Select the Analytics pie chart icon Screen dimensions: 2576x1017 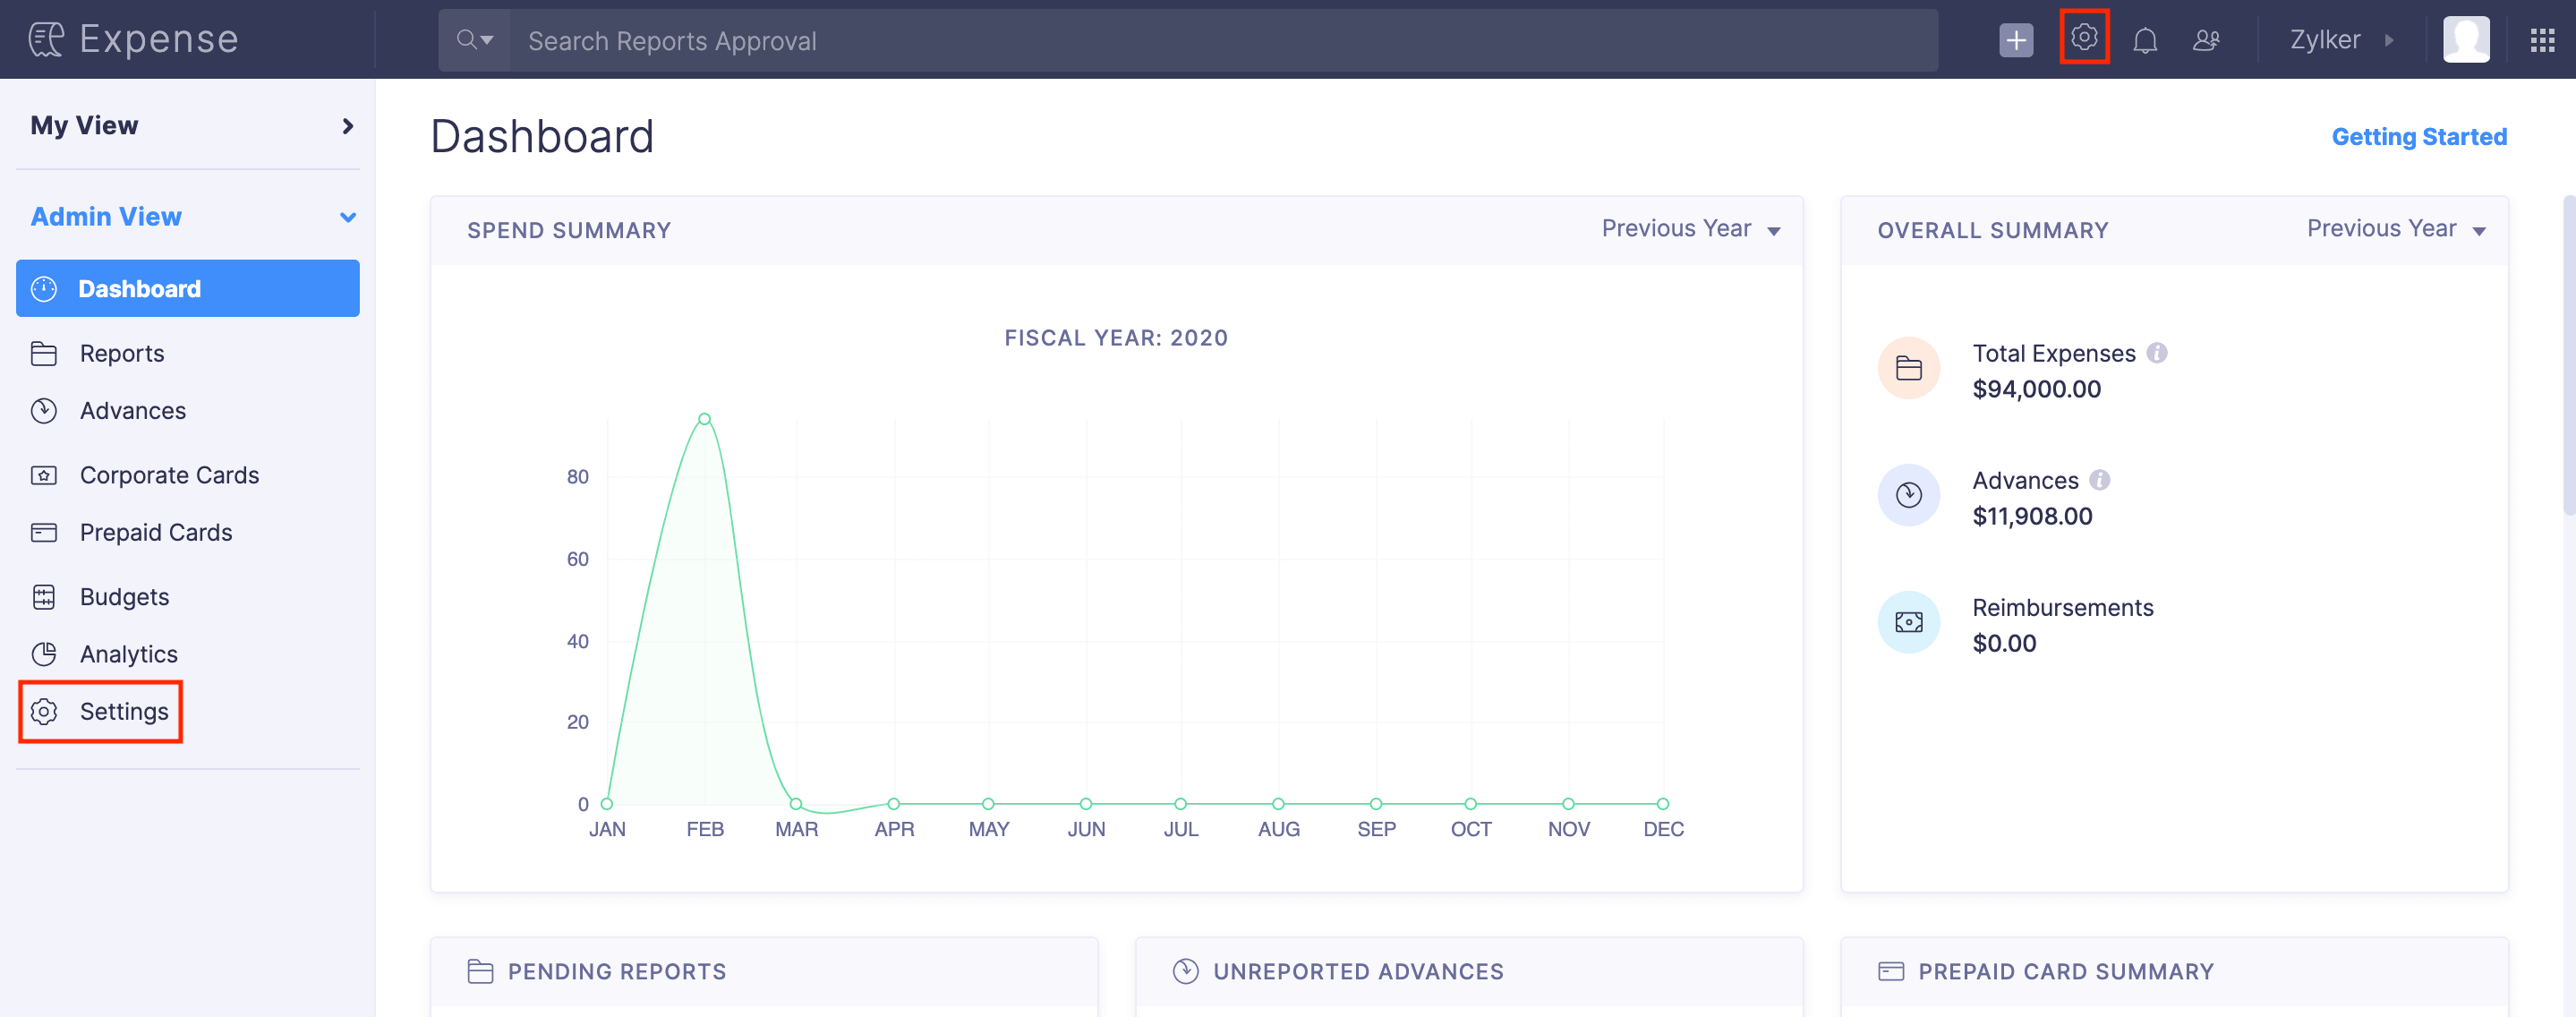coord(45,654)
